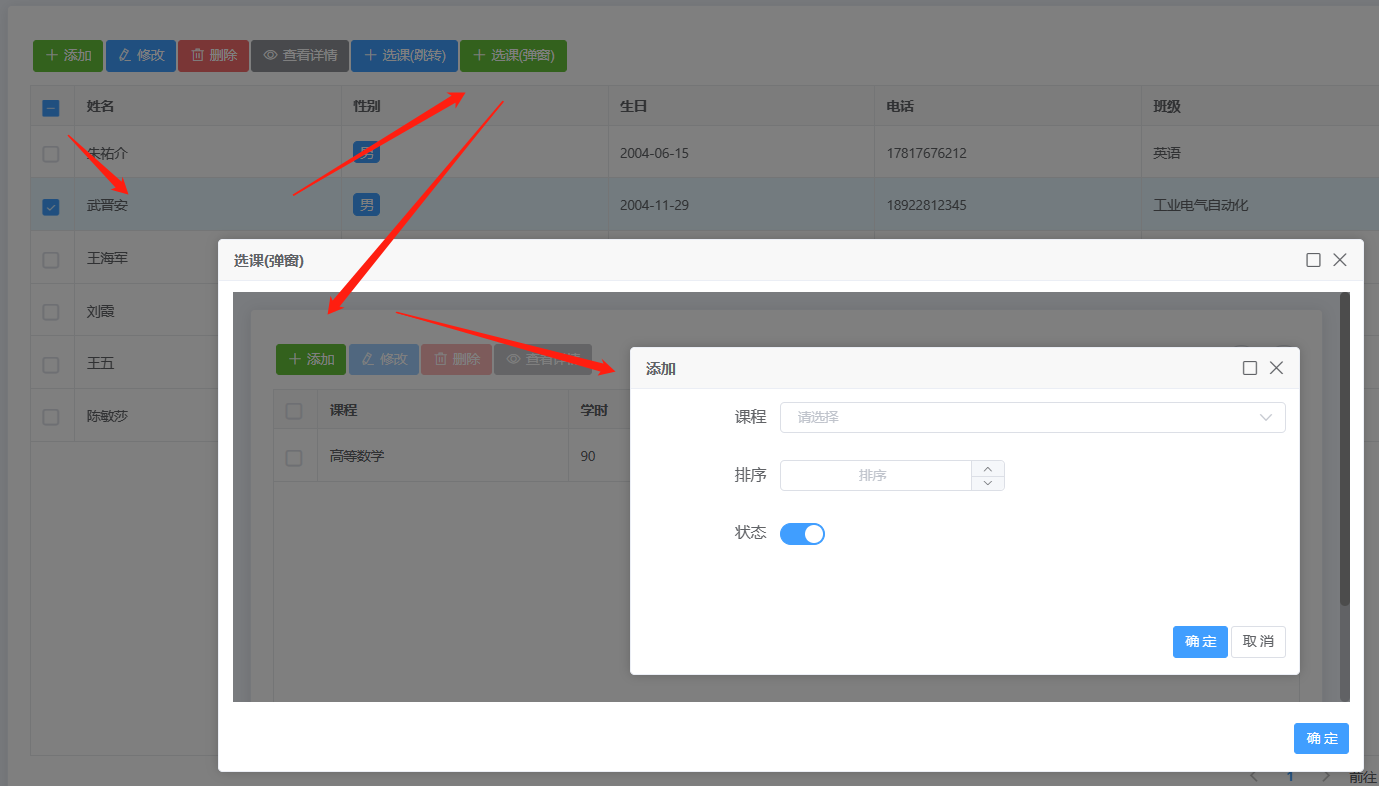
Task: Click the red 删除 trash button in top toolbar
Action: 213,56
